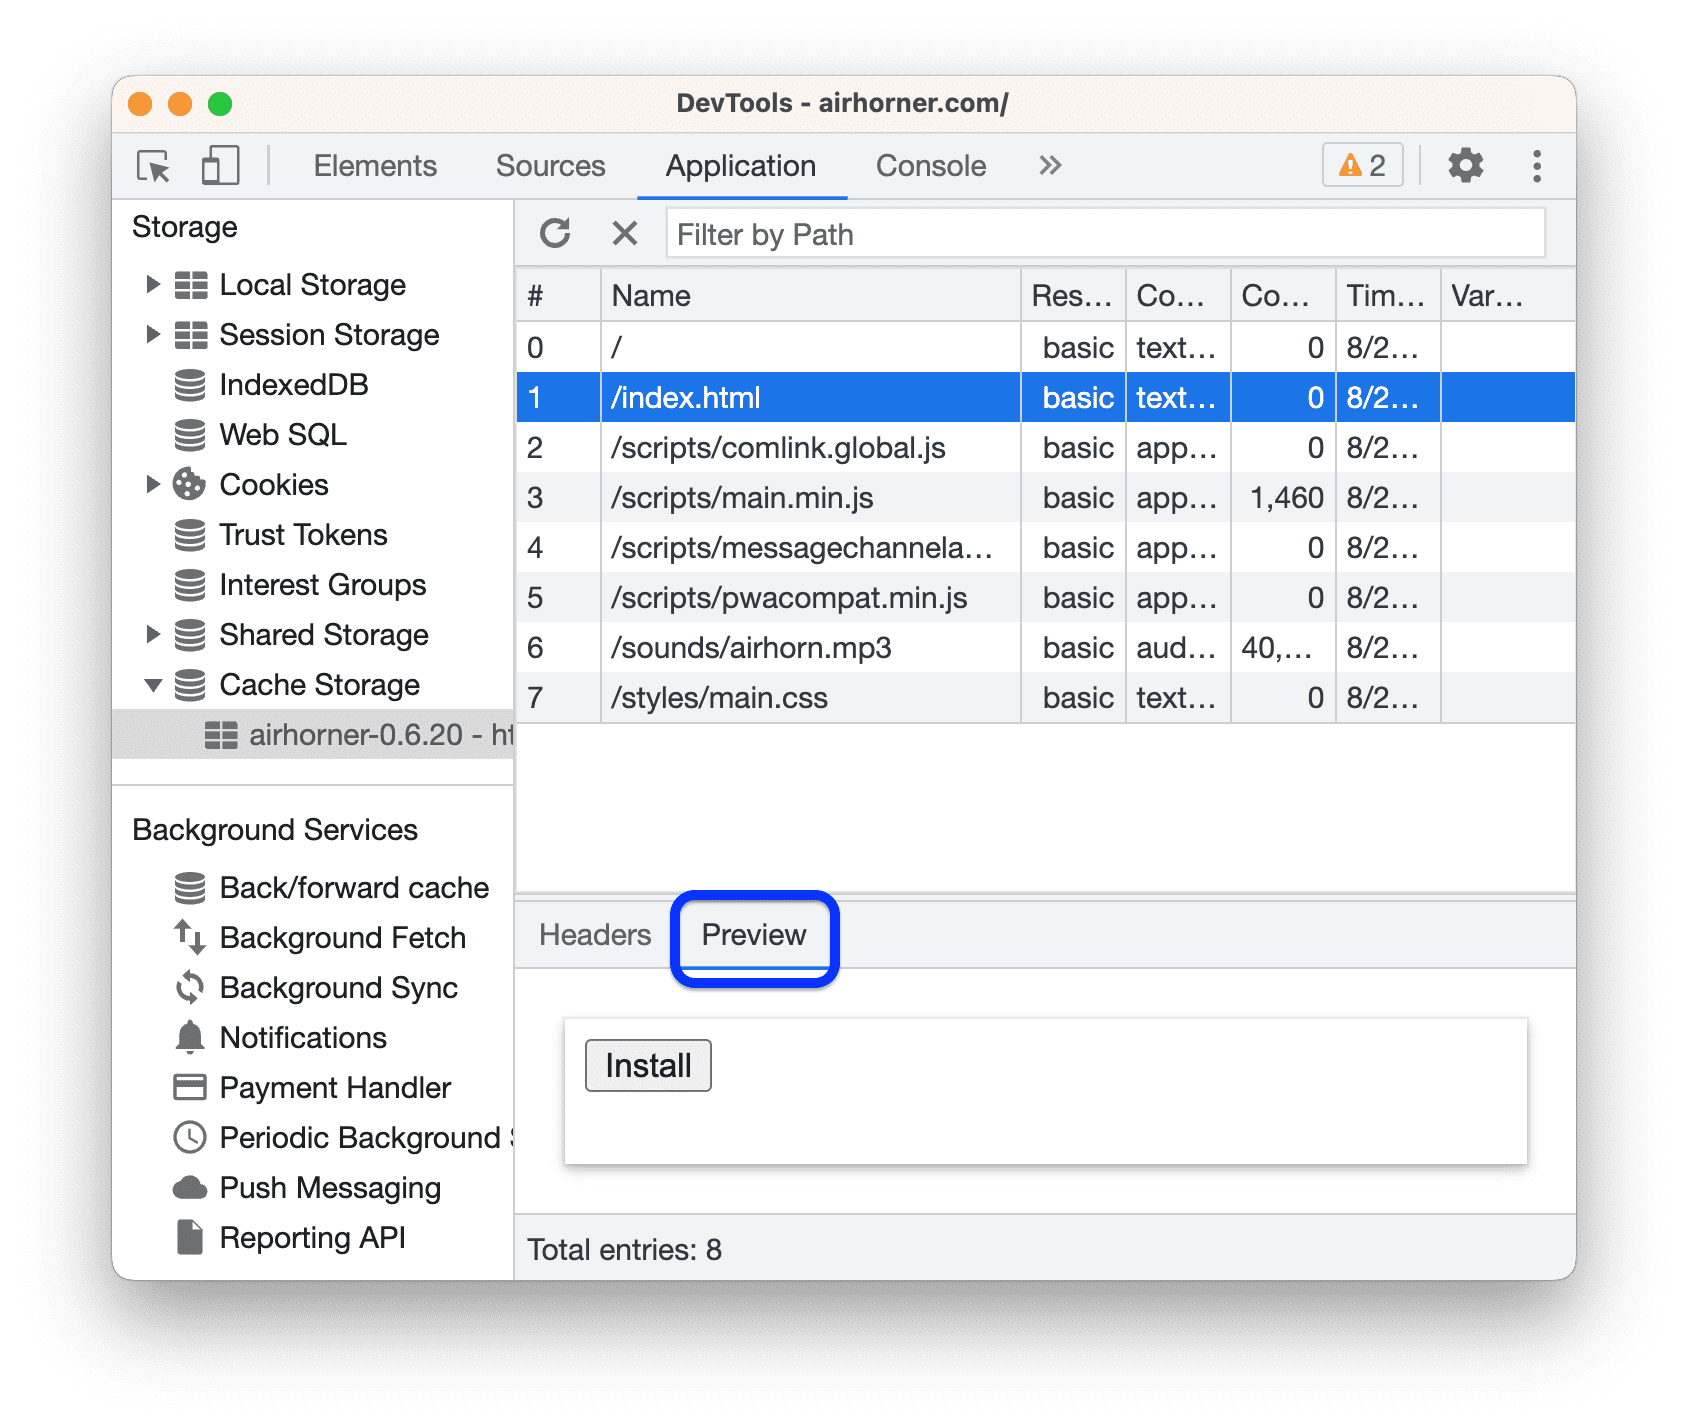Click the Filter by Path field
The width and height of the screenshot is (1688, 1428).
pos(1100,234)
